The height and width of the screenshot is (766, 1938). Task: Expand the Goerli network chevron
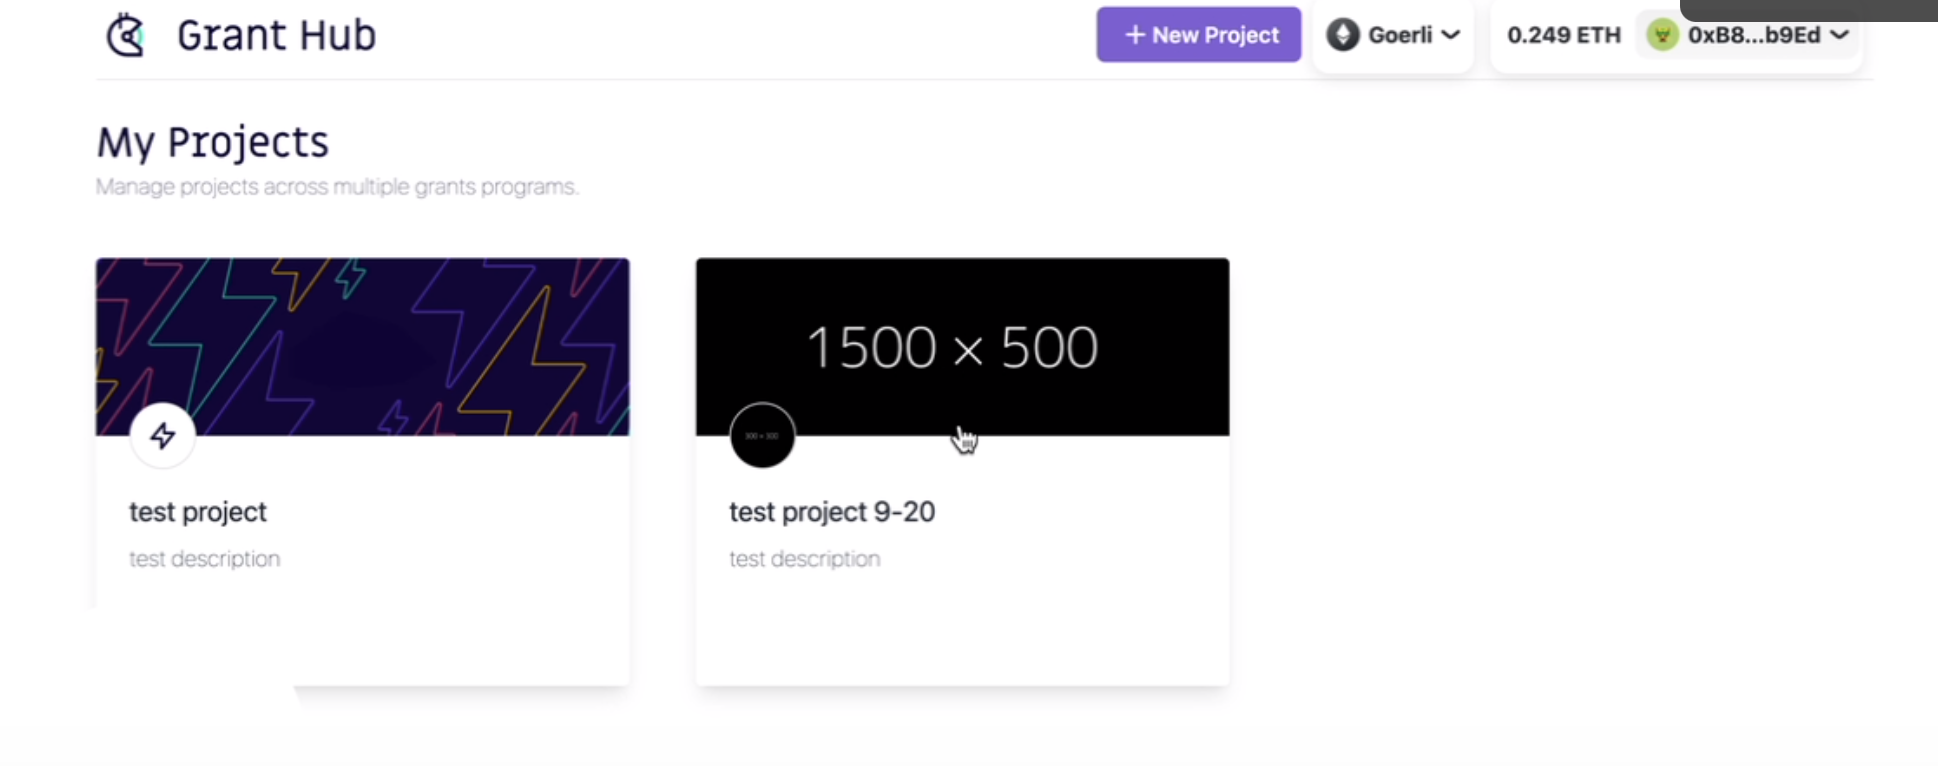1450,35
